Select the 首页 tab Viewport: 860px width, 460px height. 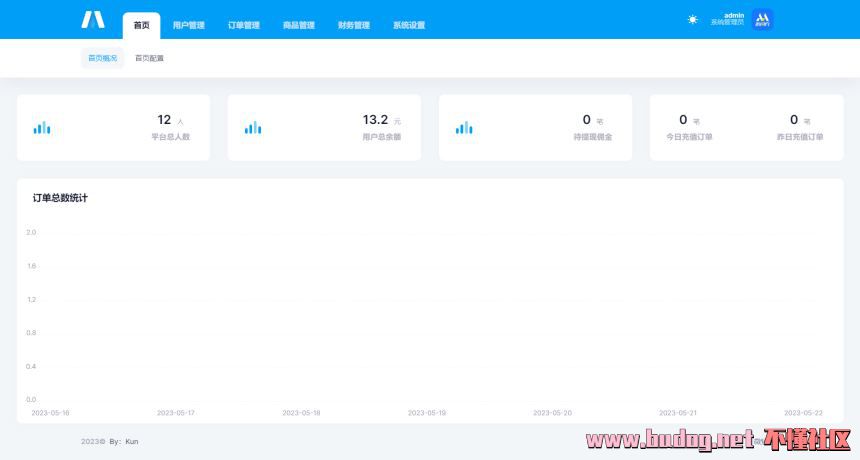(x=142, y=25)
